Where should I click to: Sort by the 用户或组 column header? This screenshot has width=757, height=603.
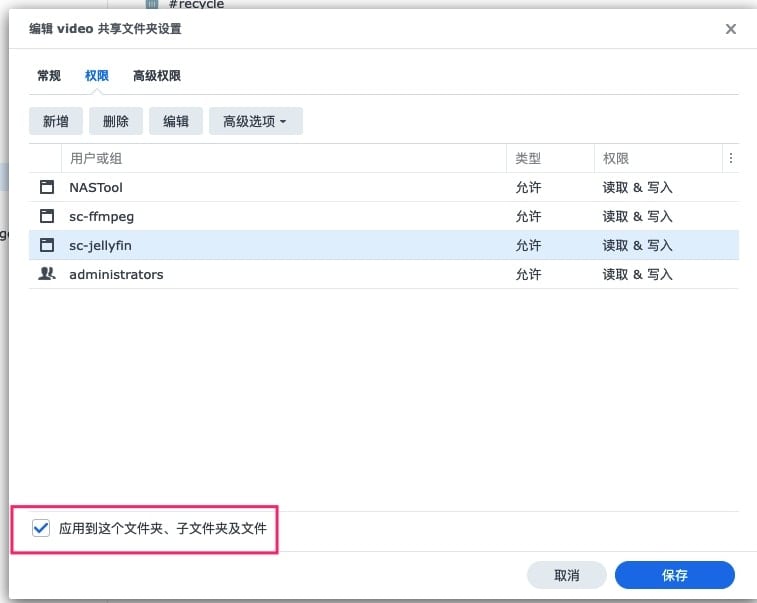coord(284,158)
